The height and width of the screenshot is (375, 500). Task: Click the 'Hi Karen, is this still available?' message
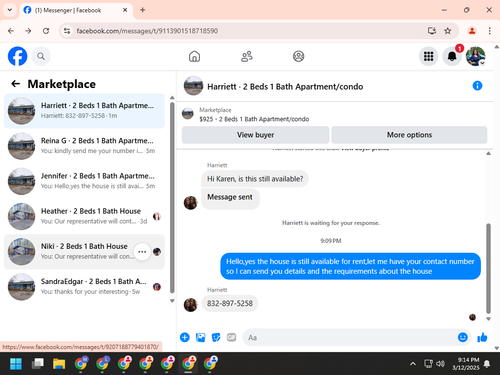tap(255, 179)
